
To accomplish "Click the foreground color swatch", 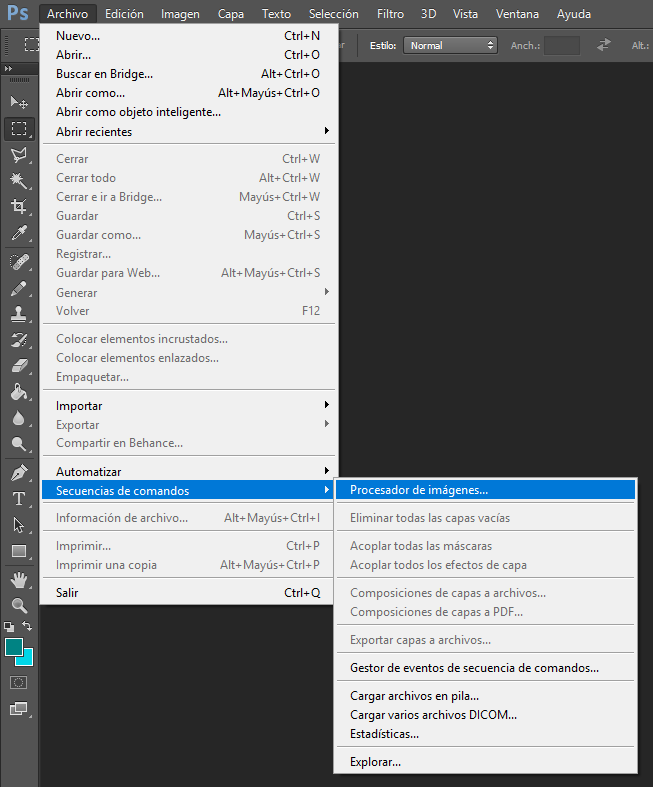I will [x=14, y=647].
